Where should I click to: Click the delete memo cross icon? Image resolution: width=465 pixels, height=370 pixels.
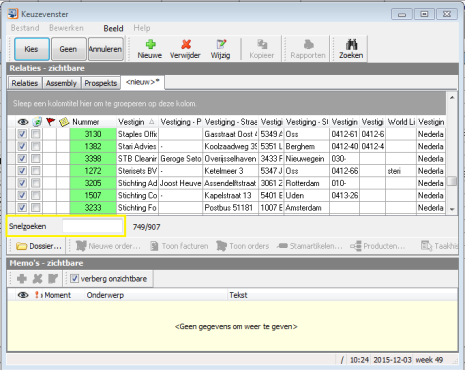37,278
